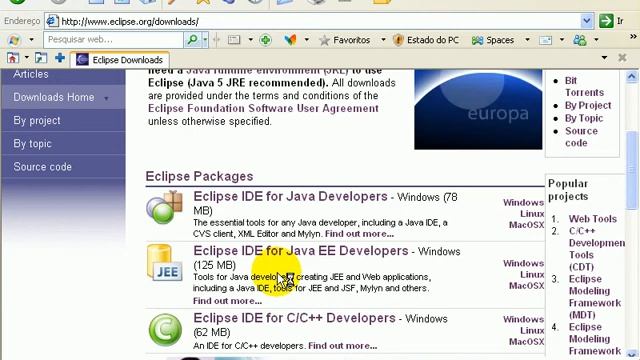Open Downloads Home in sidebar
The height and width of the screenshot is (360, 640).
(x=63, y=97)
